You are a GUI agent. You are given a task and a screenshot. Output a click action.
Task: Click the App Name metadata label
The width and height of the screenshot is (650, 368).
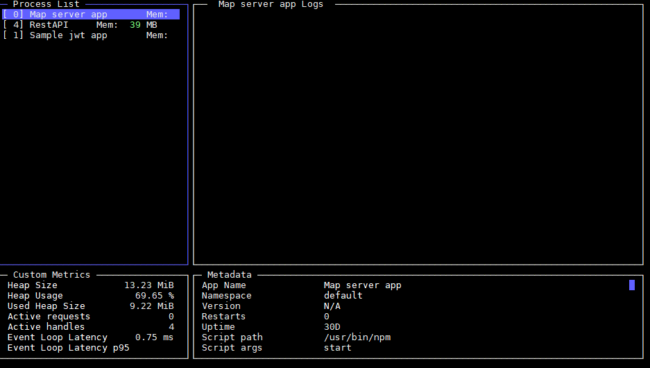tap(224, 285)
